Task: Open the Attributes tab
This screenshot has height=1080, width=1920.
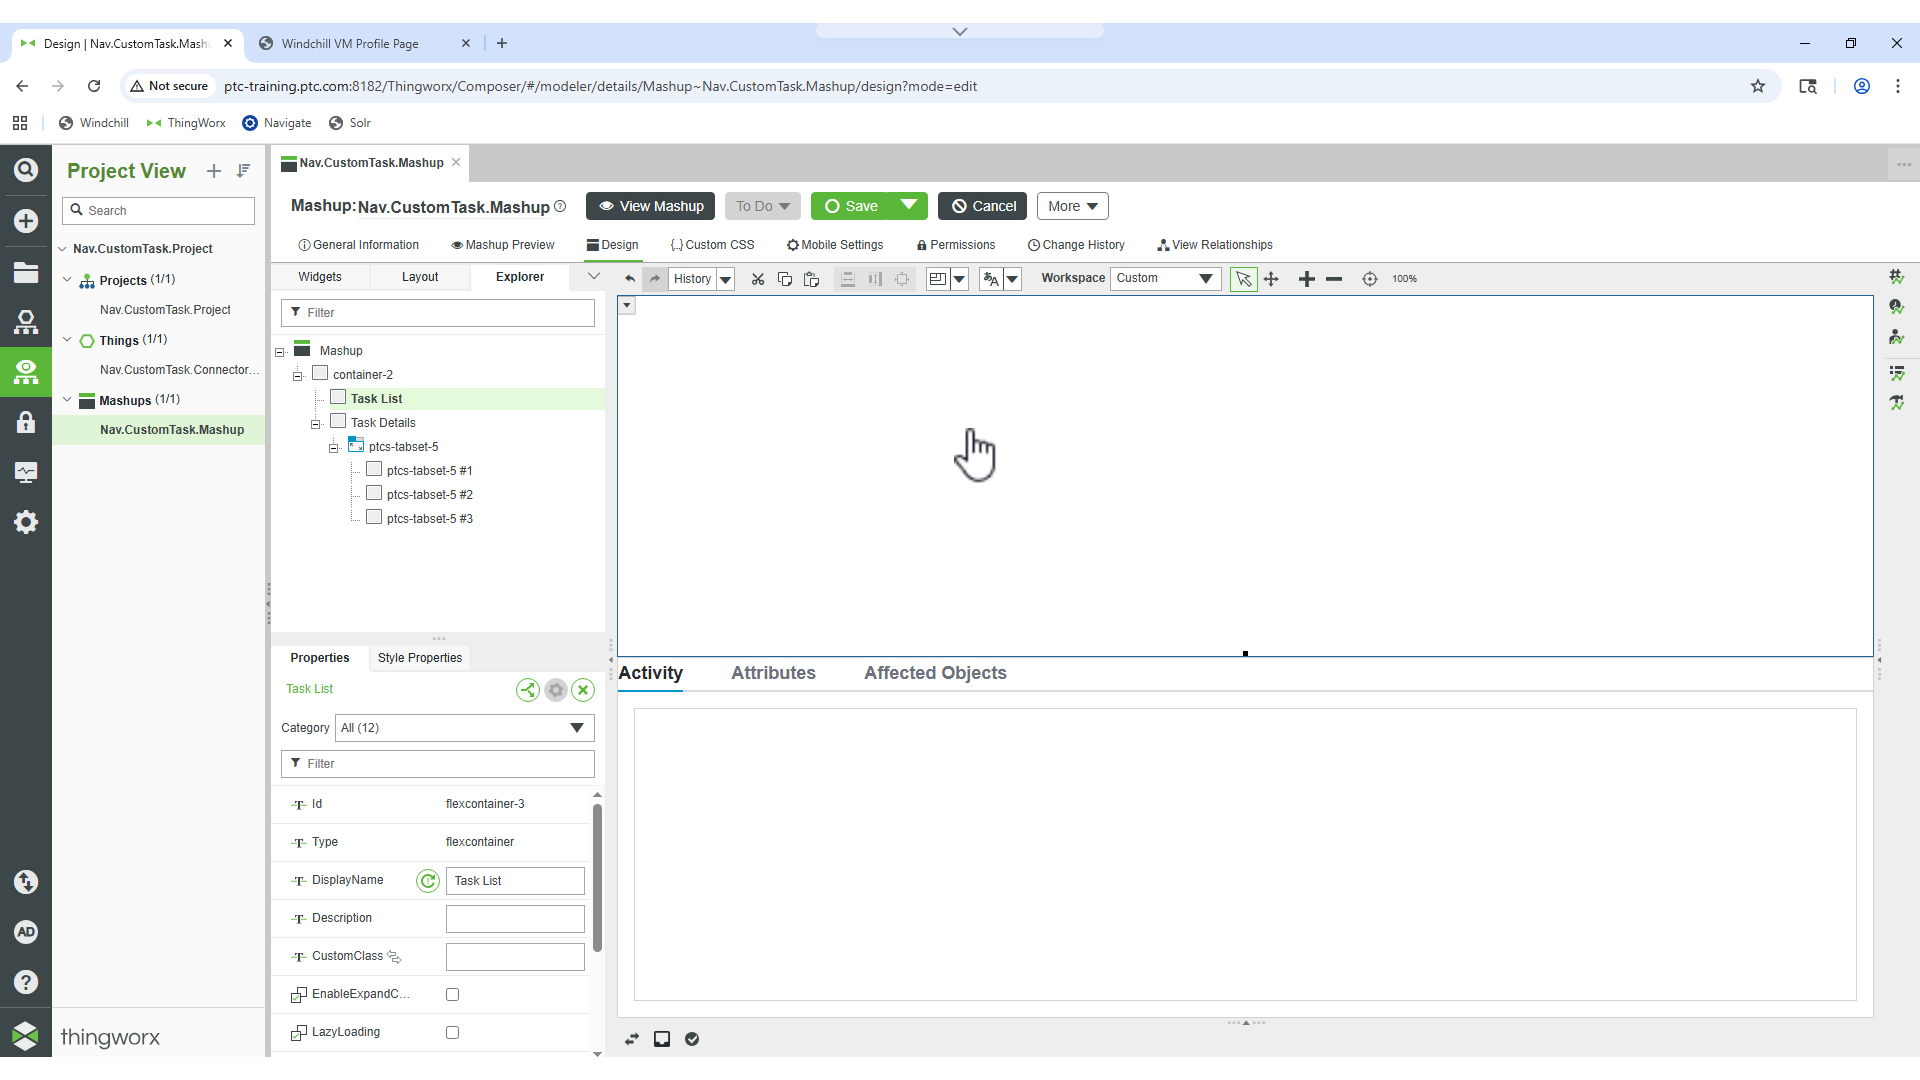Action: click(773, 673)
